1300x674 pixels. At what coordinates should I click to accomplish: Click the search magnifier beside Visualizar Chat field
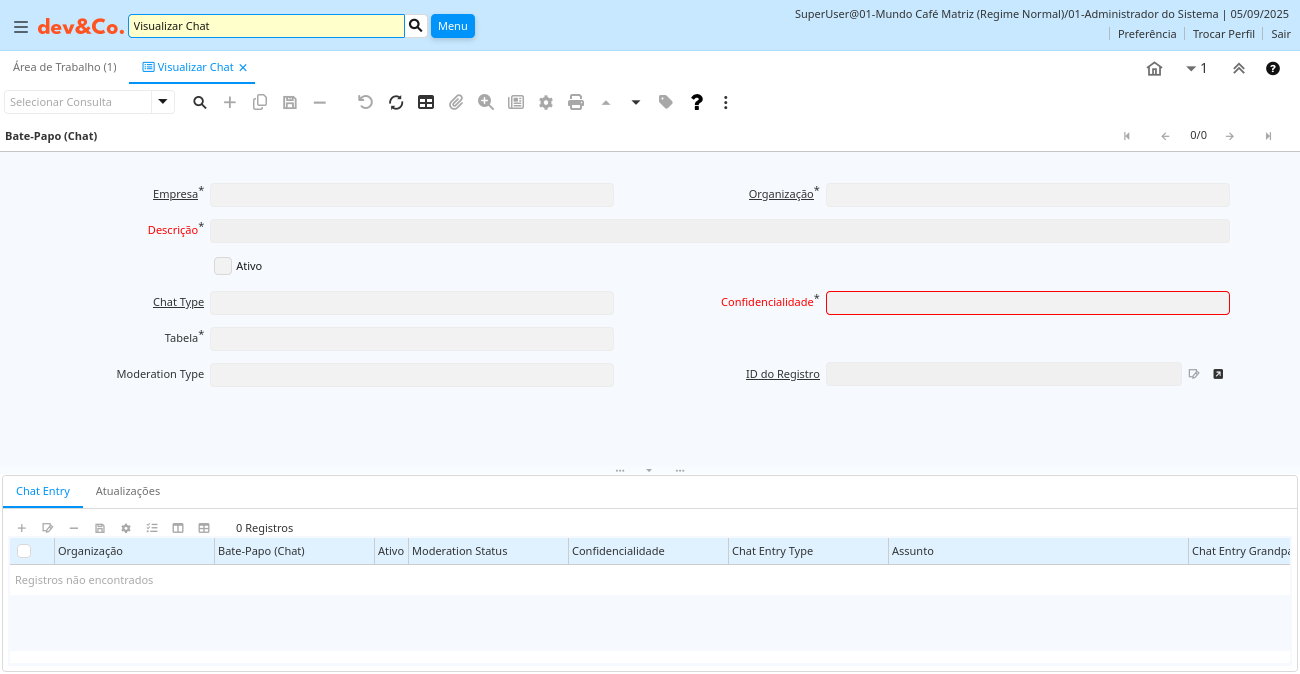(x=416, y=25)
